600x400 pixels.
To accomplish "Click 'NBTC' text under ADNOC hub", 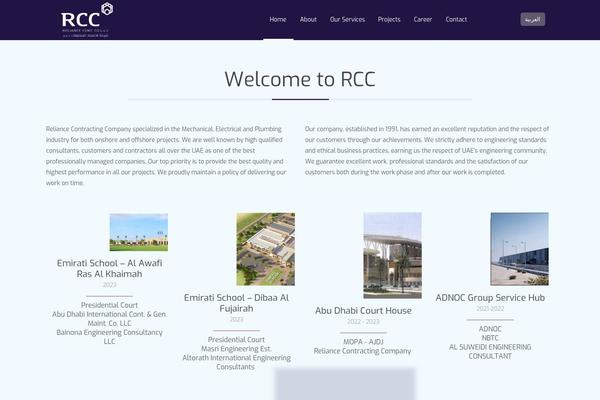I will [490, 338].
